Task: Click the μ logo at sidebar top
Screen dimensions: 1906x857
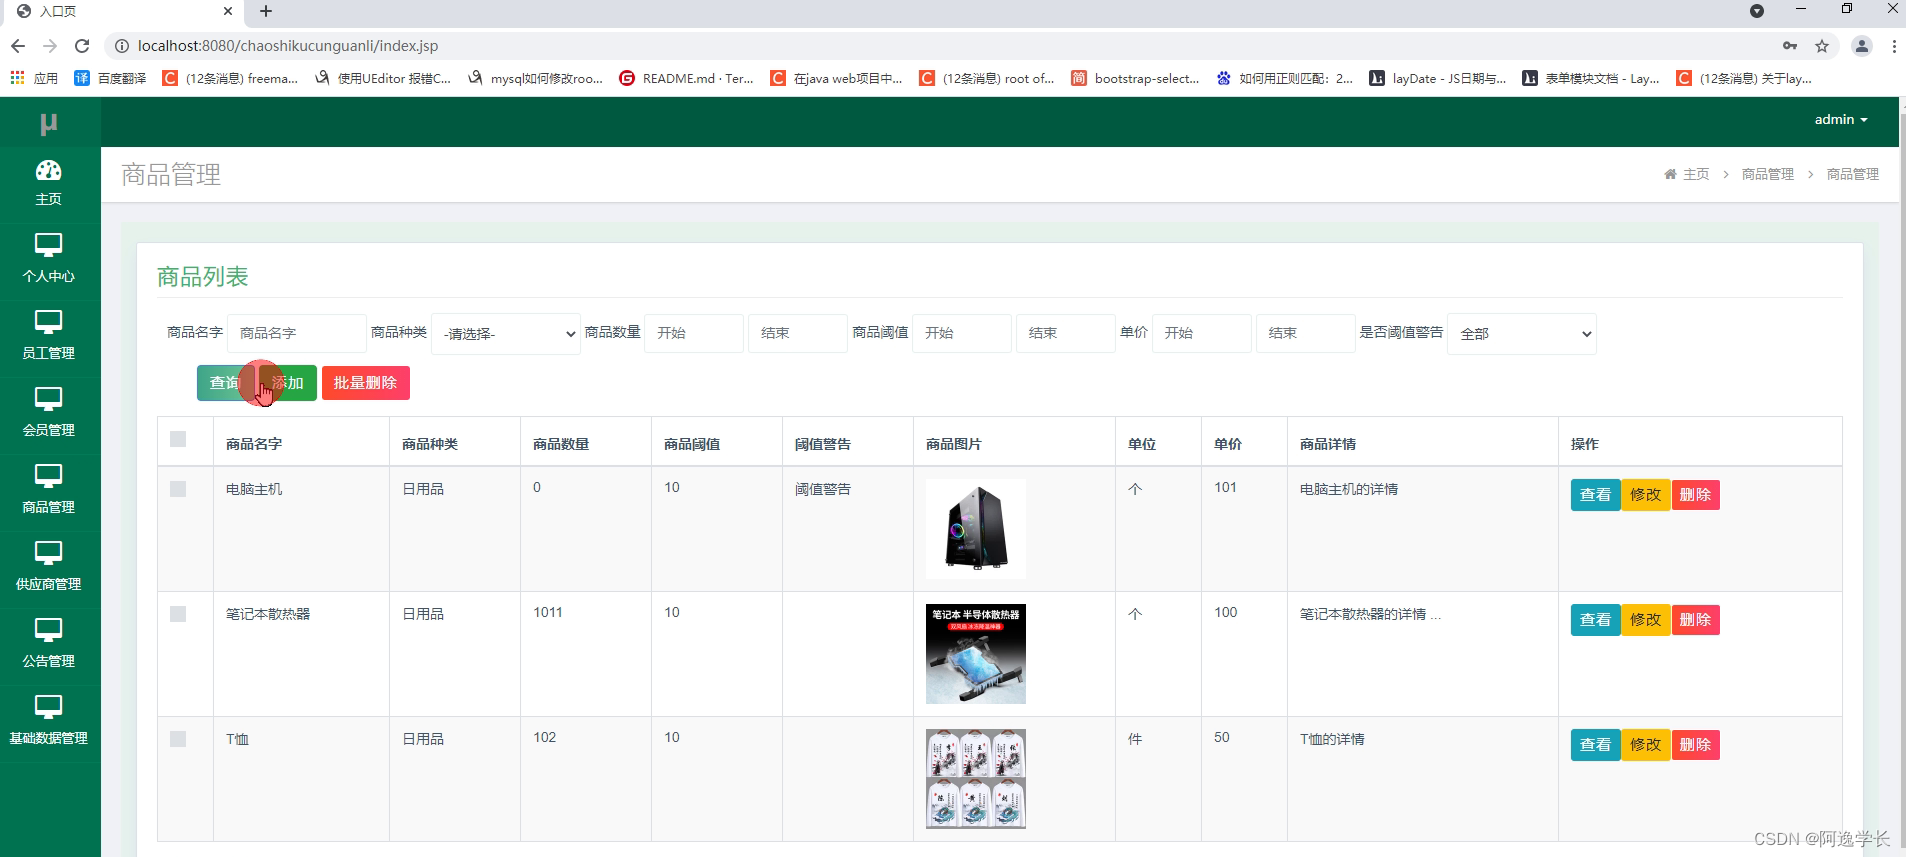Action: (x=48, y=123)
